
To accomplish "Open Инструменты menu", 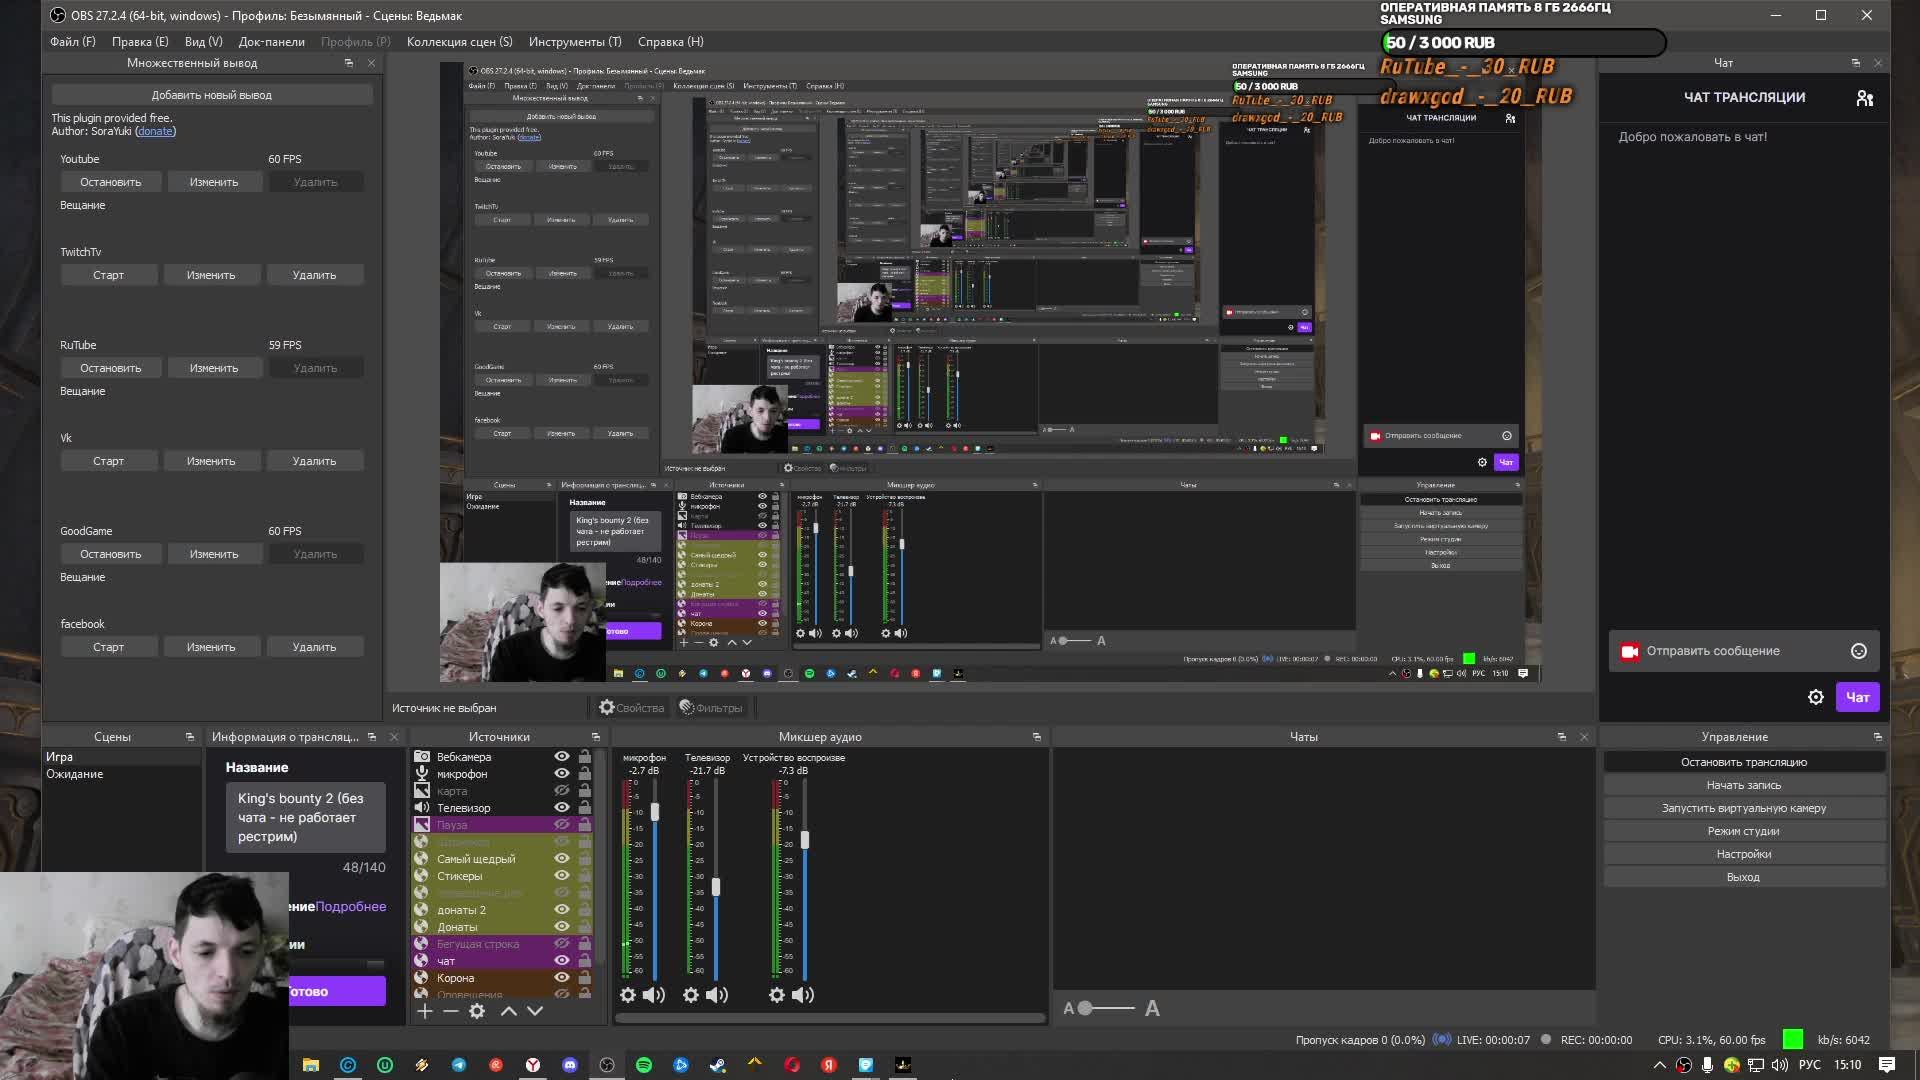I will click(x=575, y=42).
